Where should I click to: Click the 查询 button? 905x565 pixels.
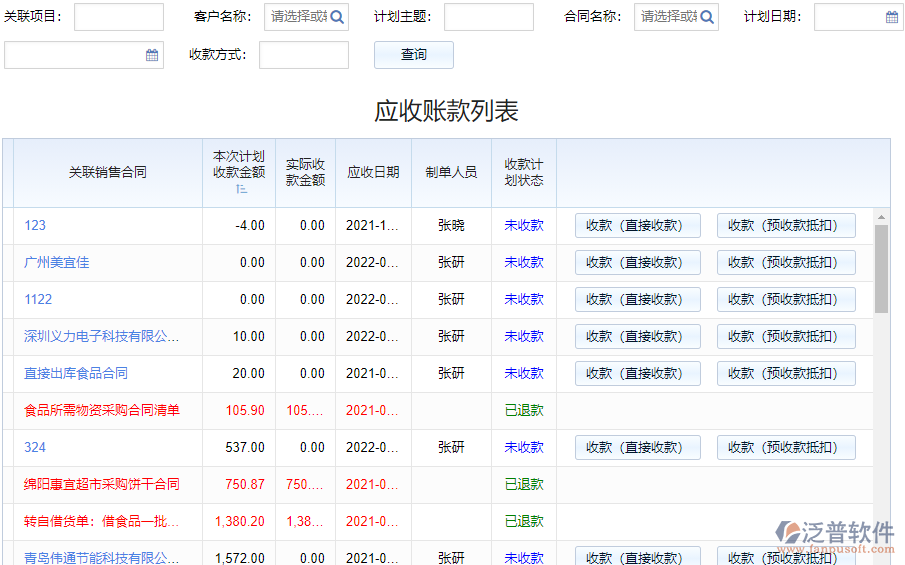tap(414, 55)
